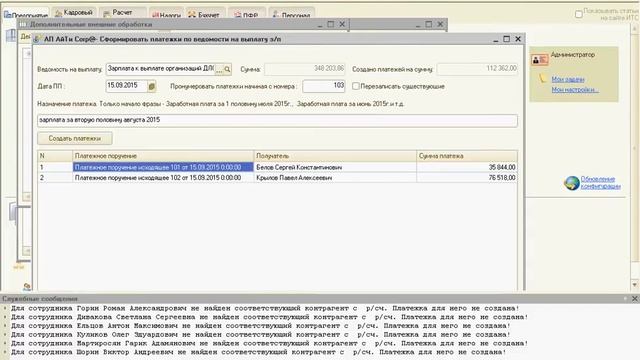
Task: Toggle Перезаписать существующие checkbox
Action: point(356,86)
